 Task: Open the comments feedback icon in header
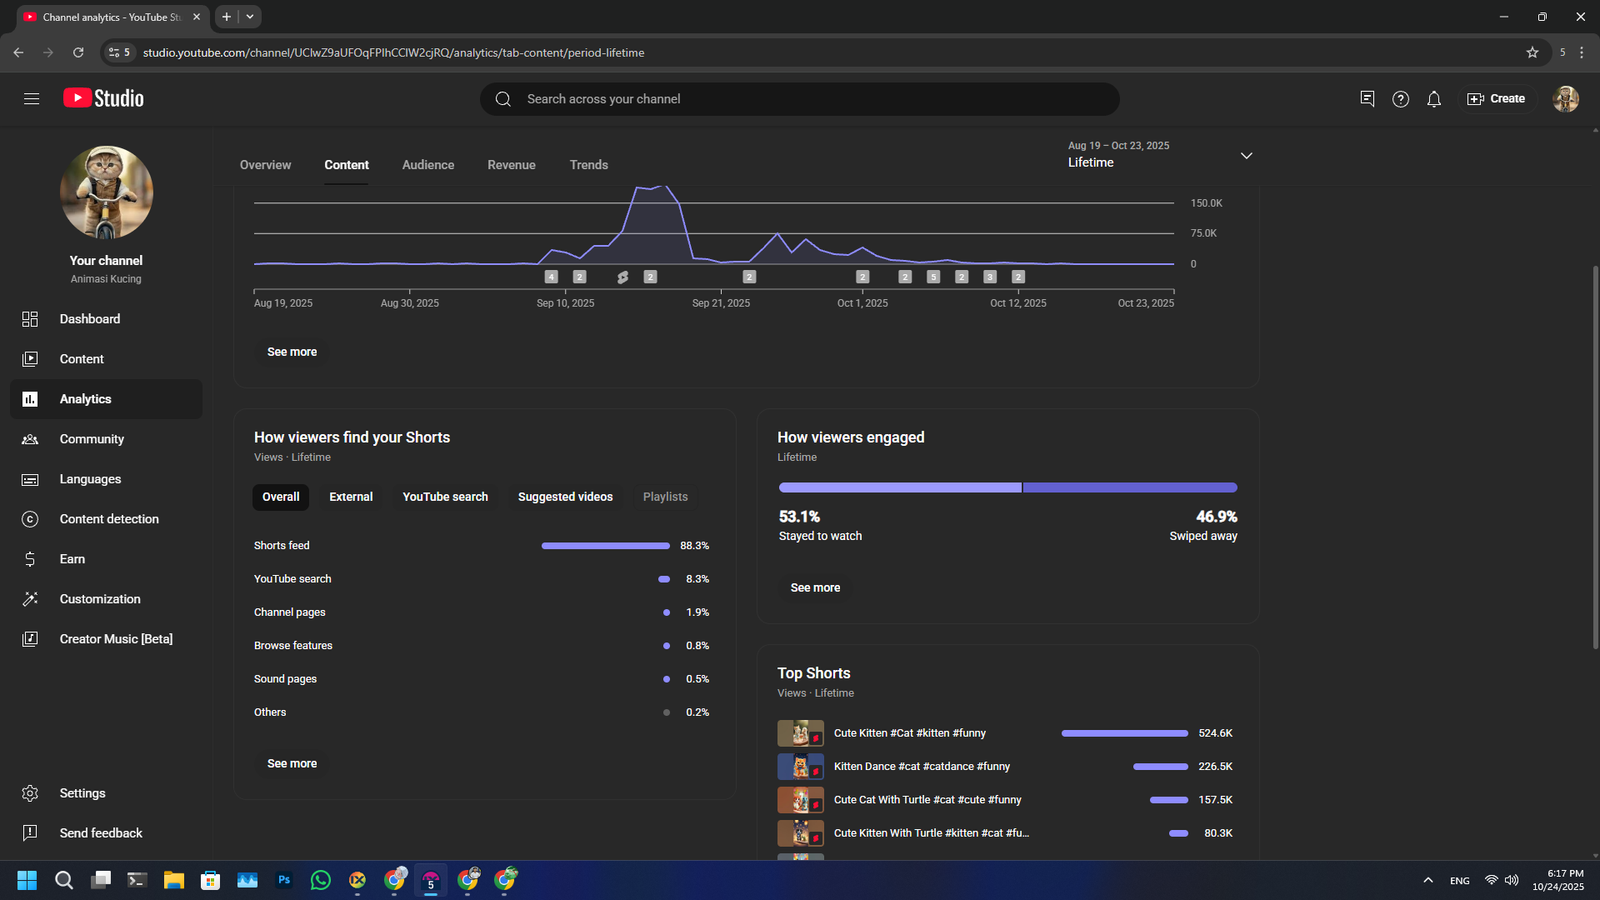[x=1367, y=98]
